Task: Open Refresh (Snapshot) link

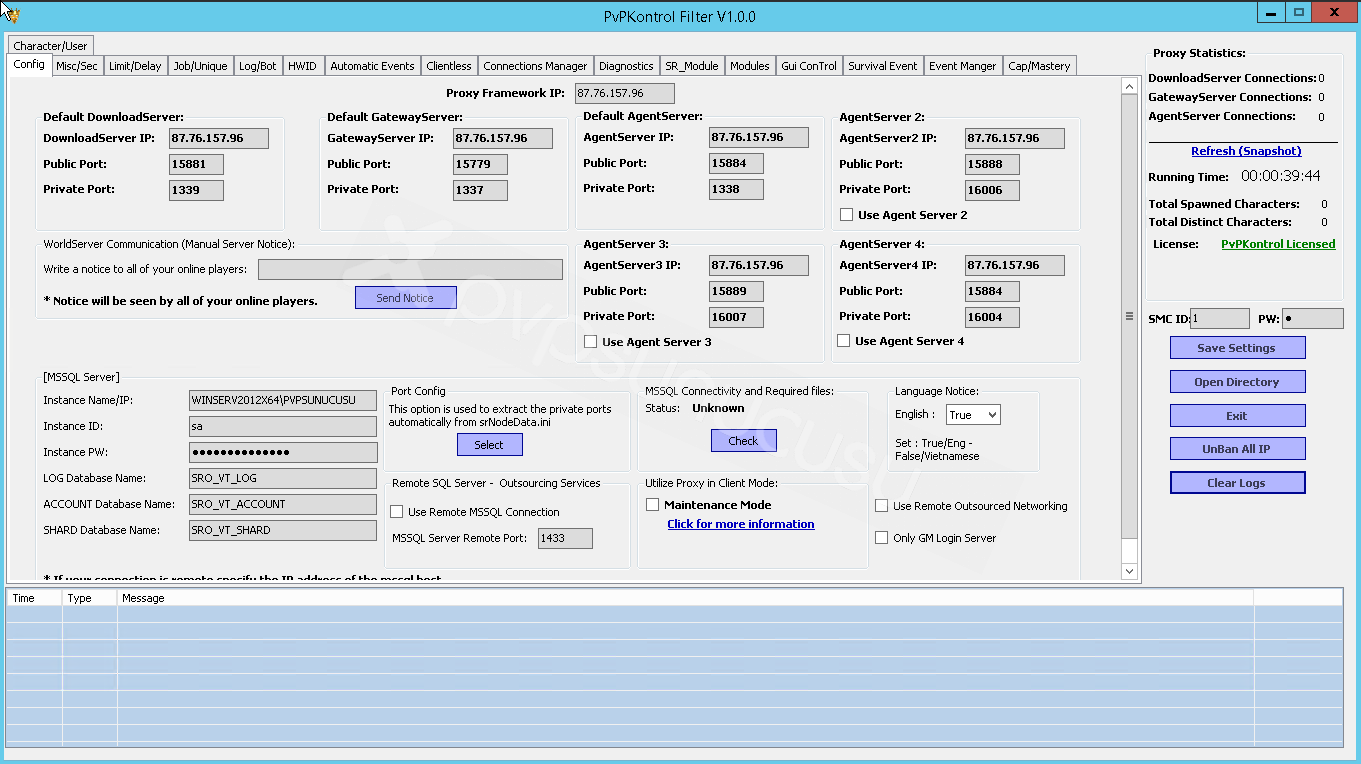Action: point(1246,151)
